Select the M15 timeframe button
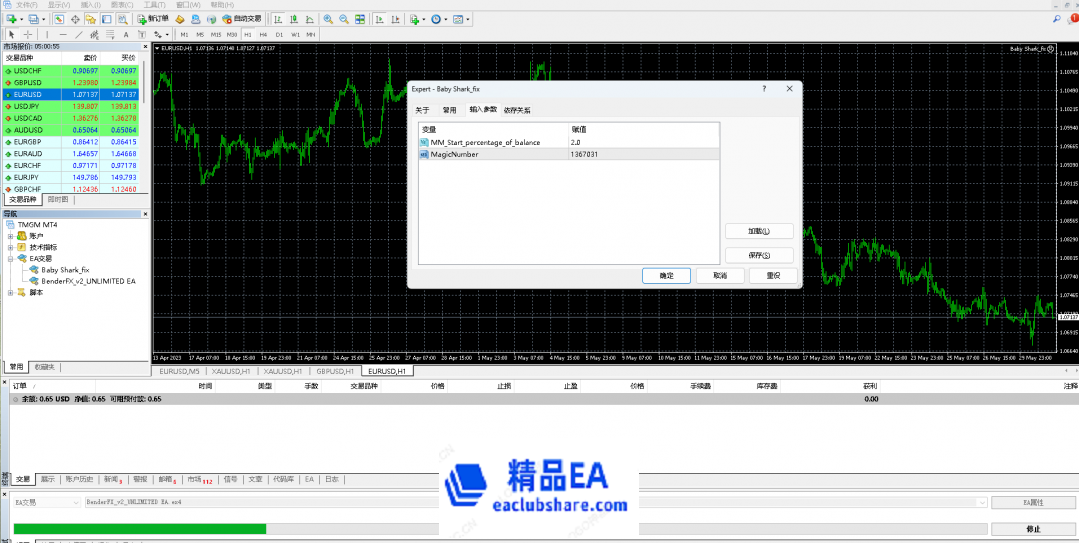Screen dimensions: 1079x543 click(x=216, y=34)
